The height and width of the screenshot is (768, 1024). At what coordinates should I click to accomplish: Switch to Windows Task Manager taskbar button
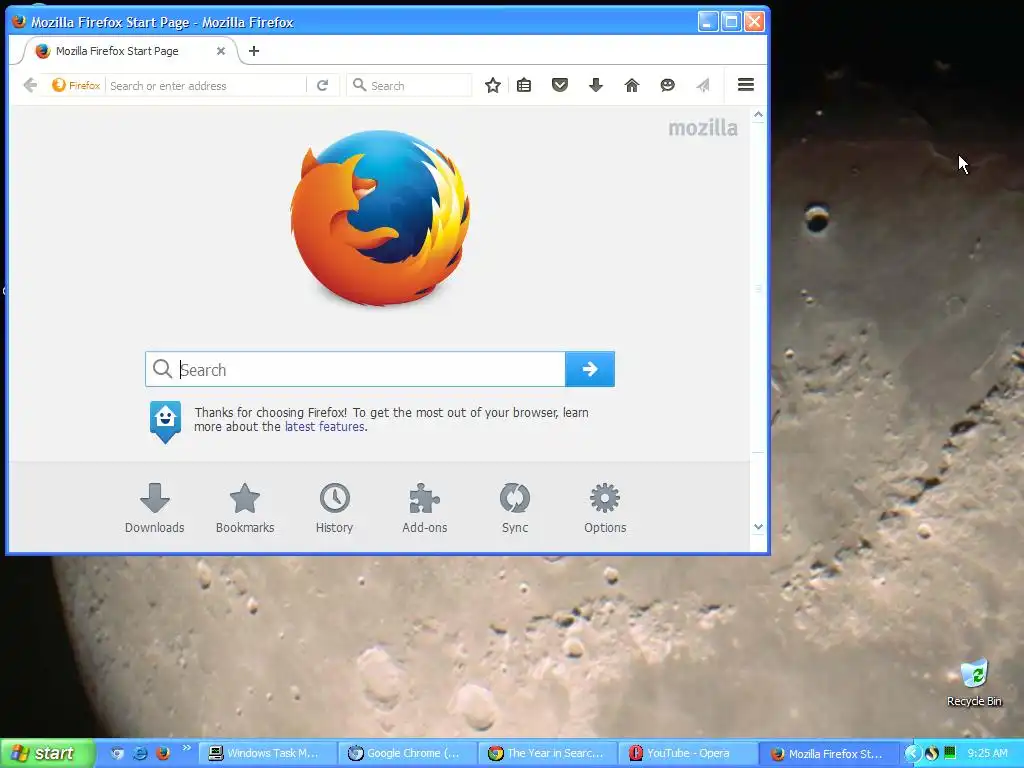tap(266, 753)
